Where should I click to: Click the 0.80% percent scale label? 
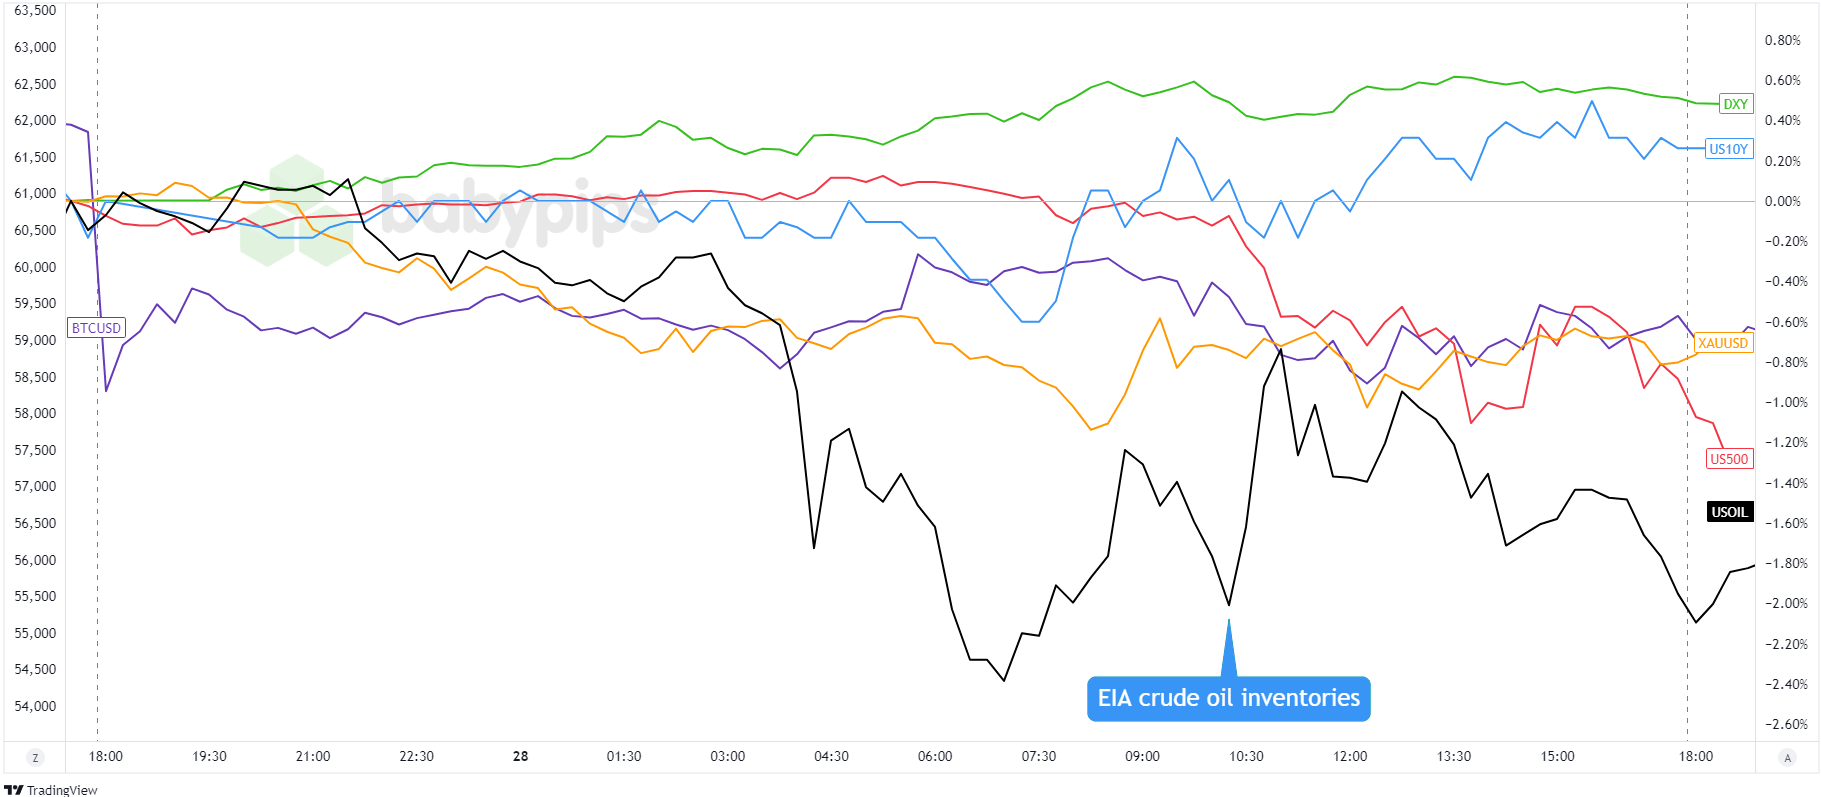point(1782,40)
